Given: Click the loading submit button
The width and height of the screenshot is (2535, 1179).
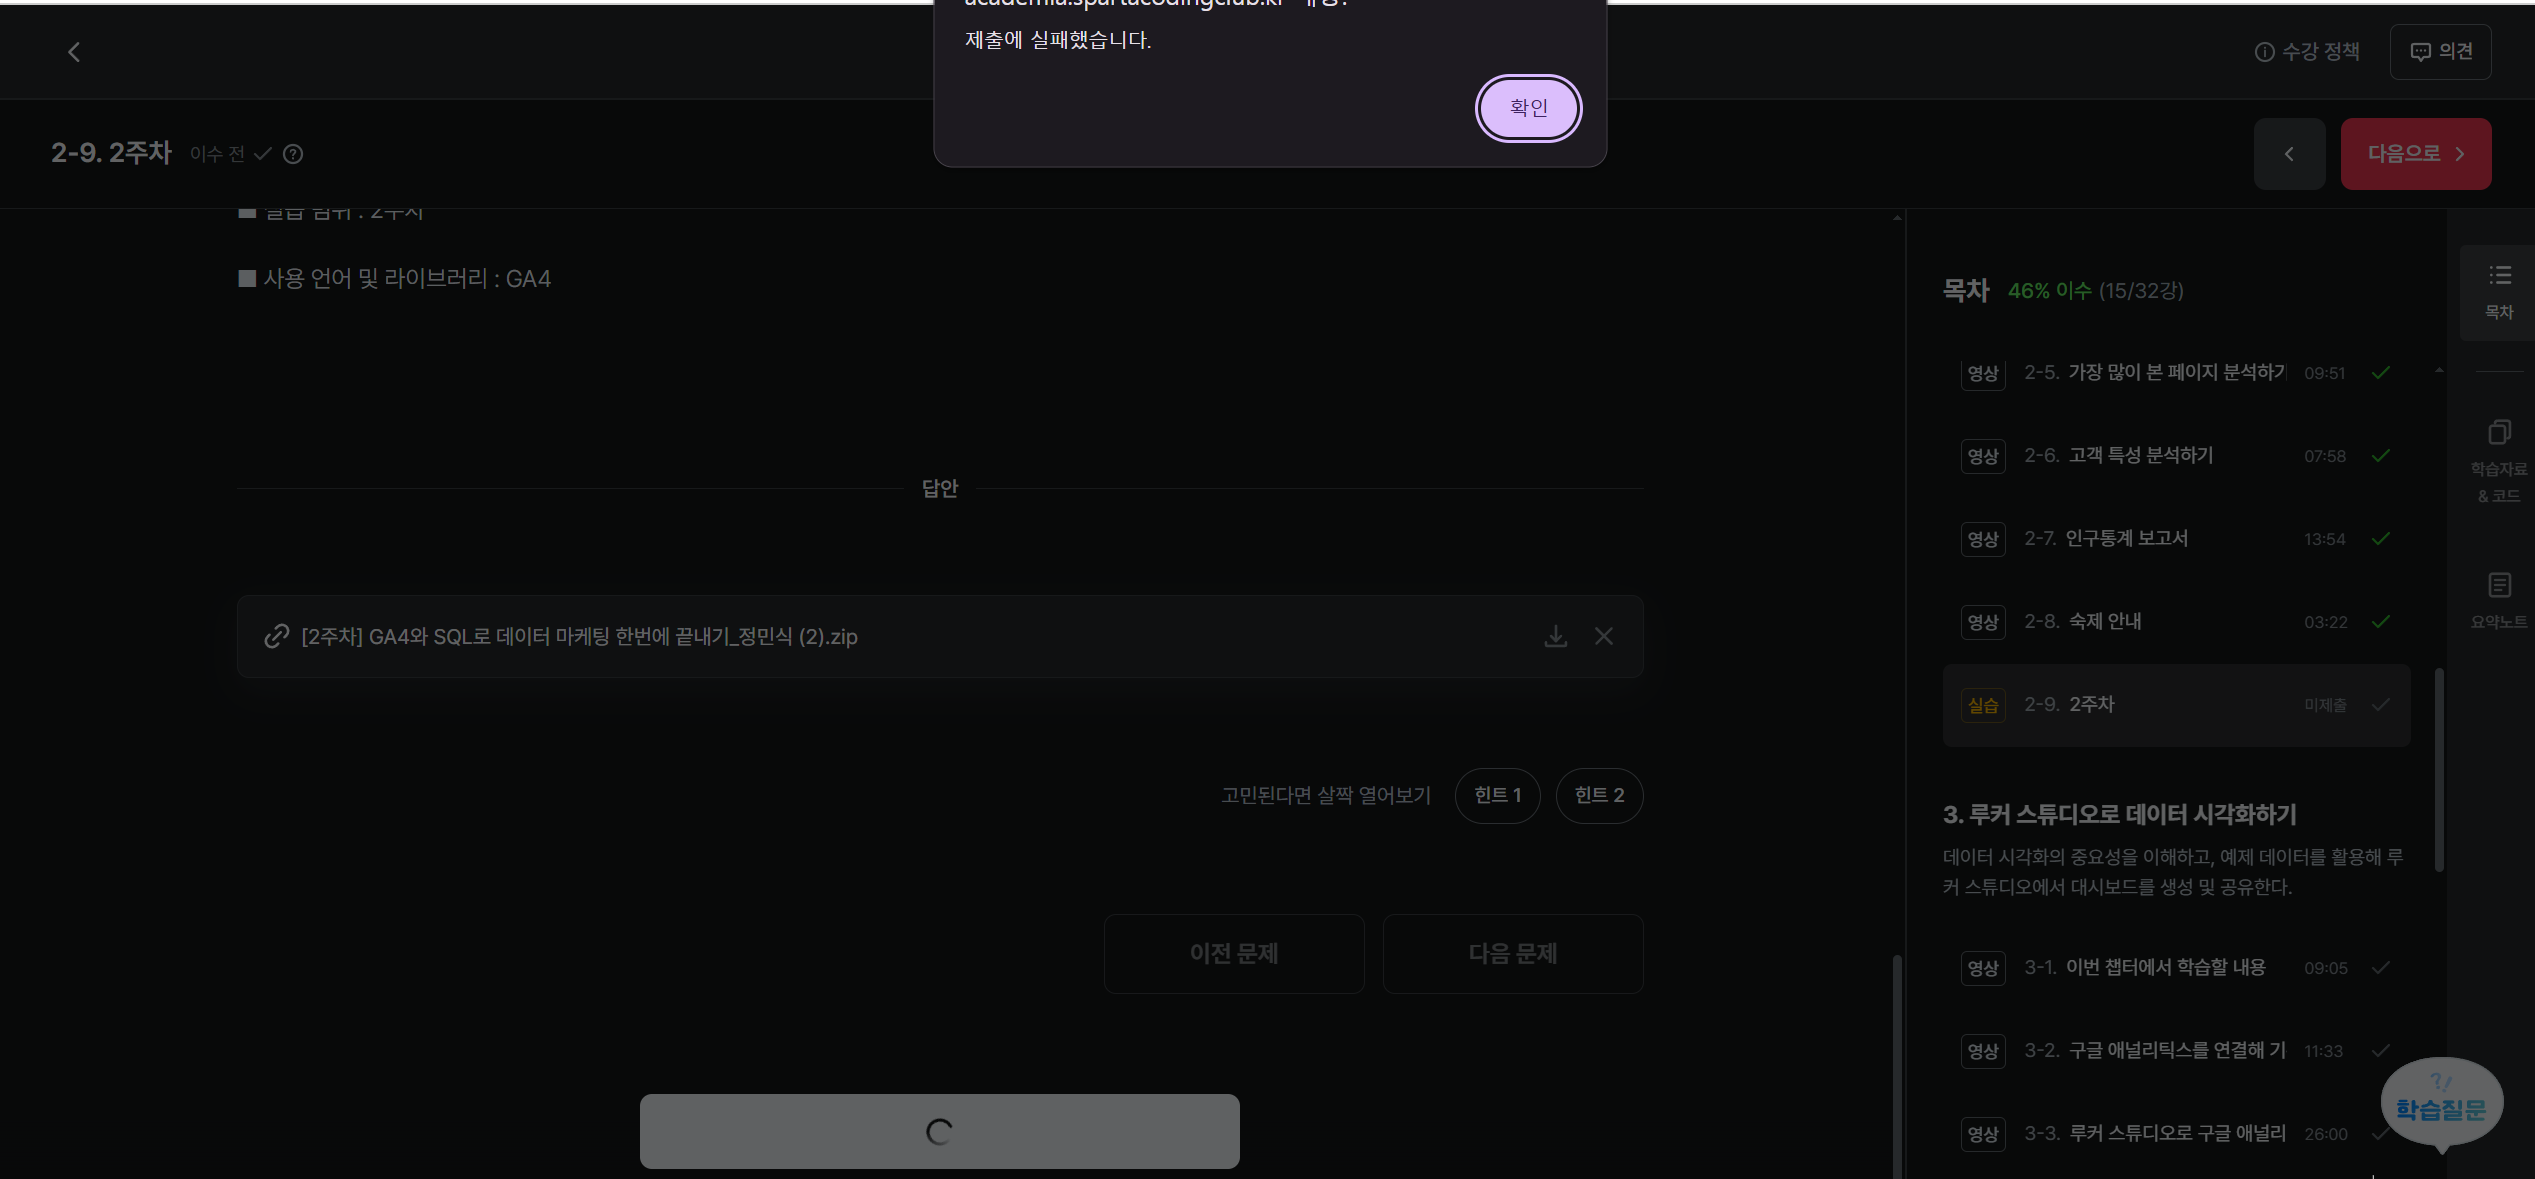Looking at the screenshot, I should 939,1131.
